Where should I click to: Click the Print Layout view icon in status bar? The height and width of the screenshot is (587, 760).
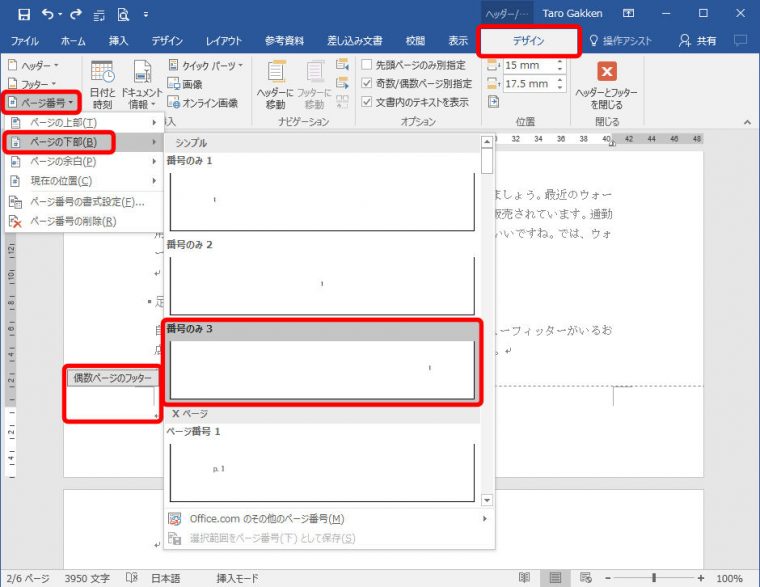(x=555, y=577)
